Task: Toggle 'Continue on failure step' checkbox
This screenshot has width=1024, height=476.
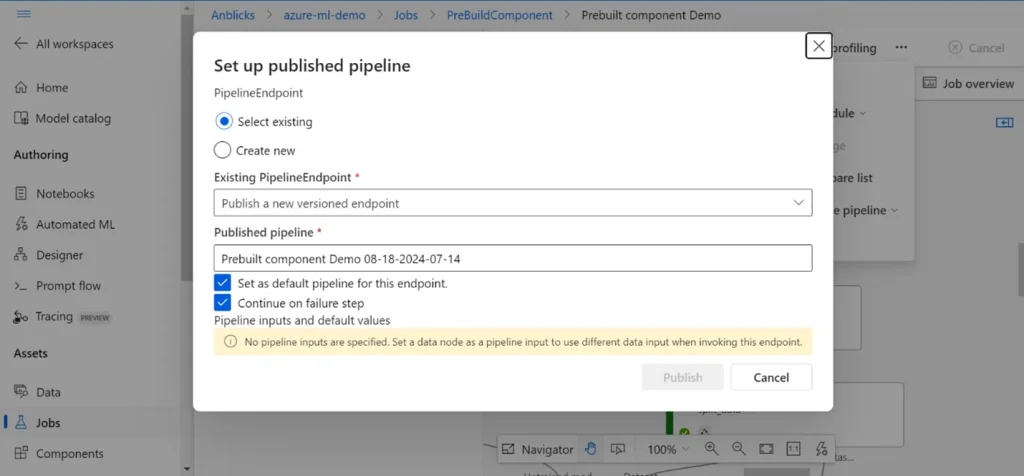Action: click(223, 303)
